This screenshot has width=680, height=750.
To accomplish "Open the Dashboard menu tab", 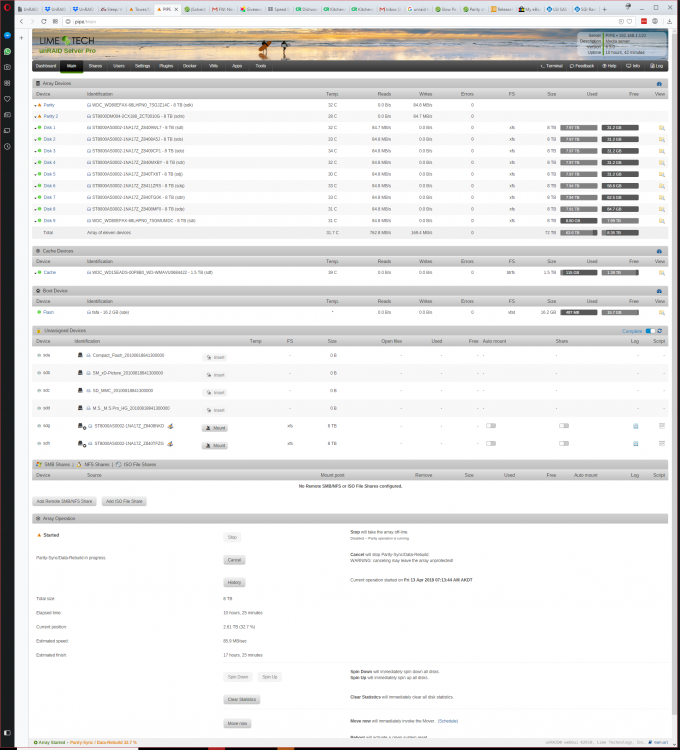I will click(46, 66).
